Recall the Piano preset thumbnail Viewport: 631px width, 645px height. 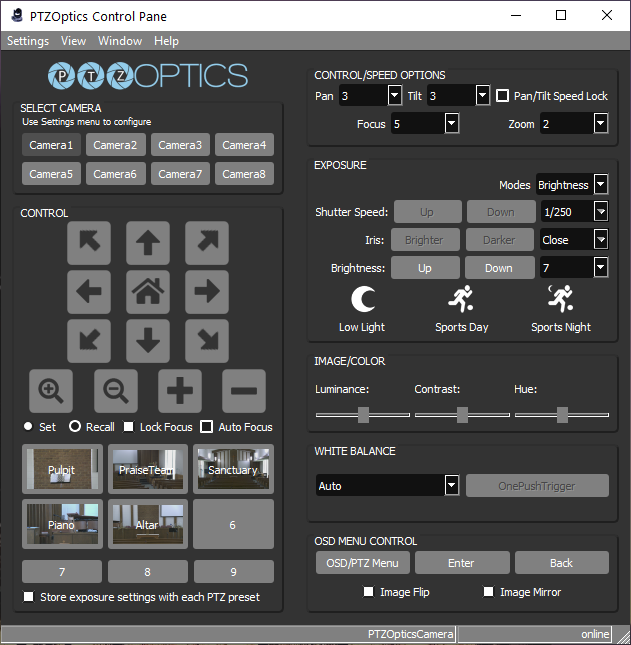pos(62,524)
